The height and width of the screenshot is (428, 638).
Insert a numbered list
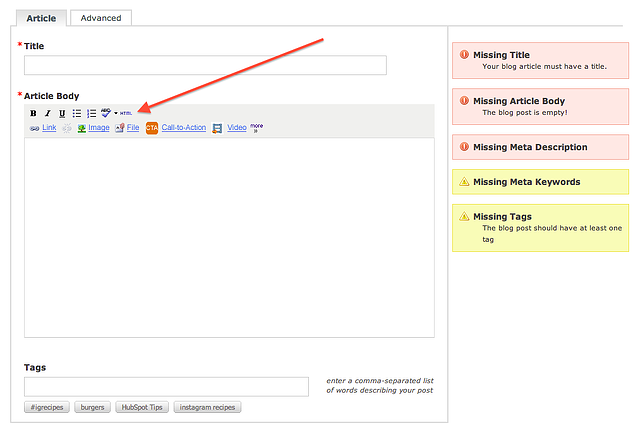click(x=92, y=113)
